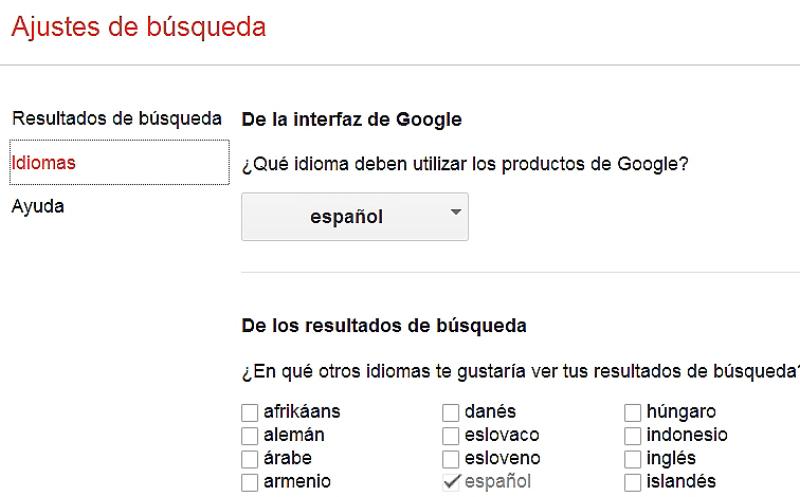This screenshot has width=800, height=497.
Task: Click the De los resultados de búsqueda heading
Action: (384, 325)
